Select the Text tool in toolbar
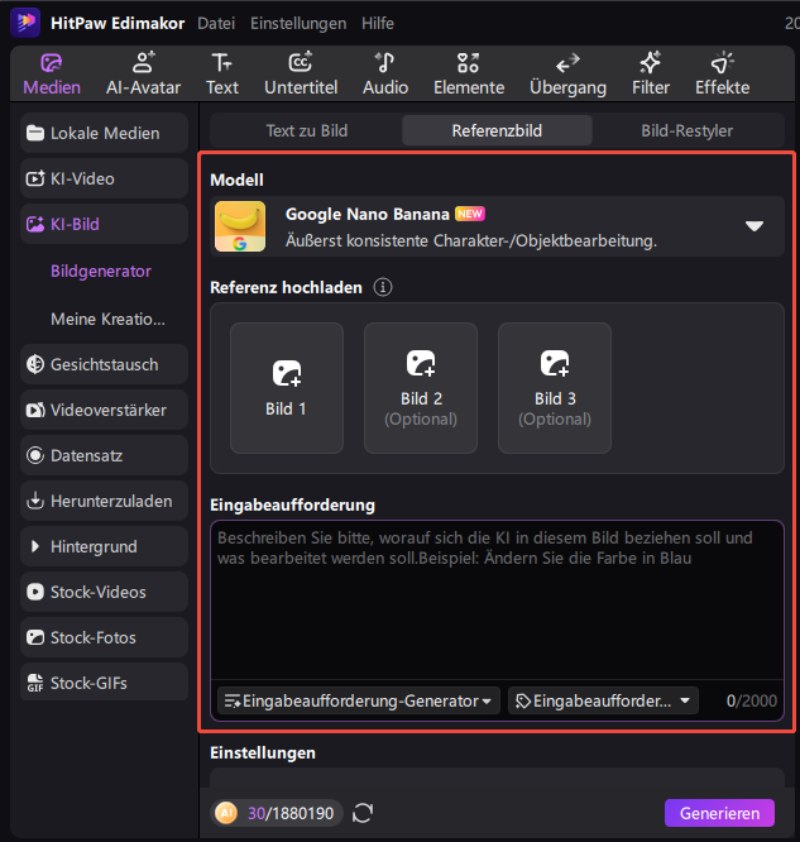 click(222, 74)
